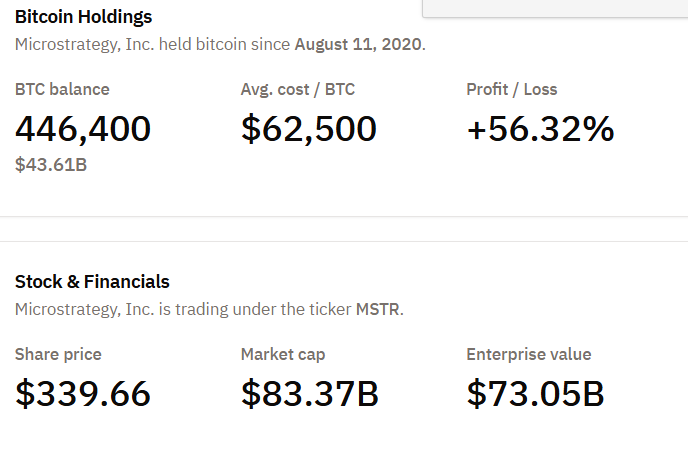
Task: Click the MSTR ticker symbol
Action: coord(378,310)
